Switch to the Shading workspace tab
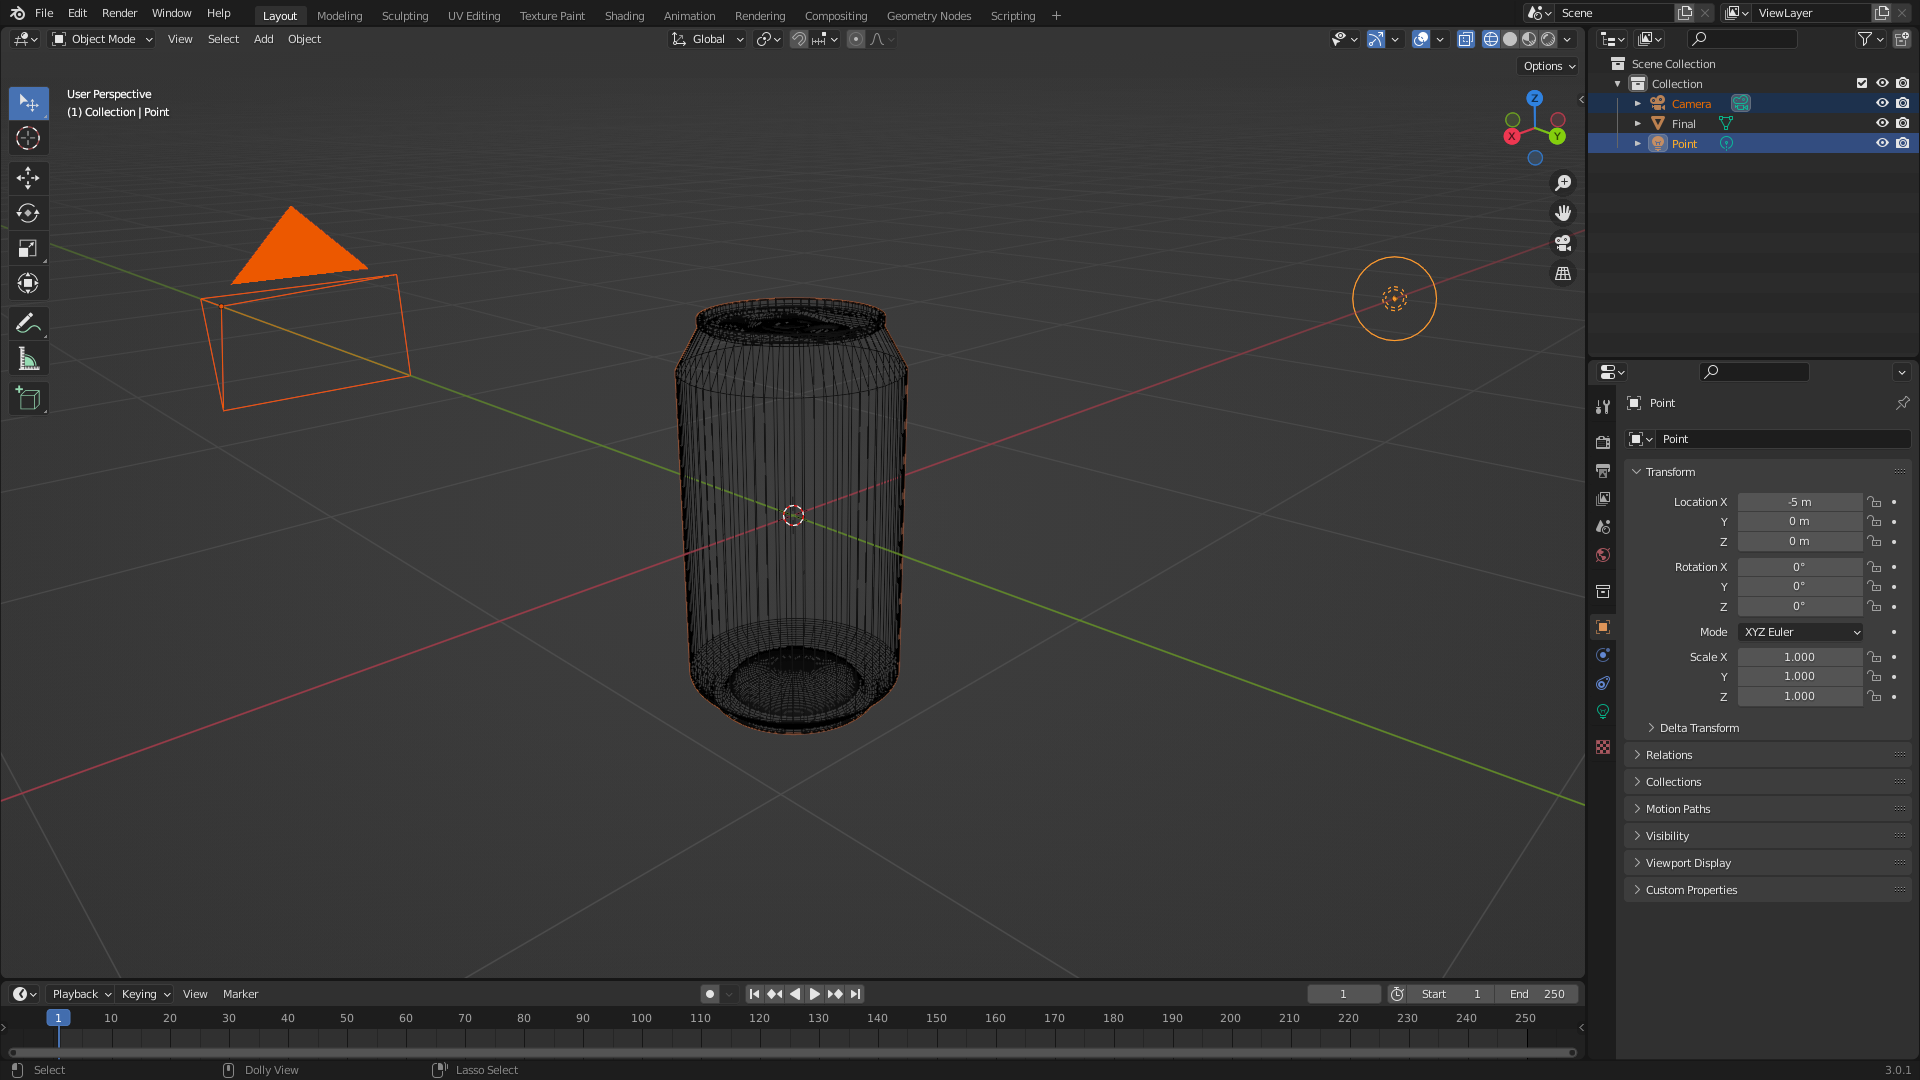 (624, 15)
